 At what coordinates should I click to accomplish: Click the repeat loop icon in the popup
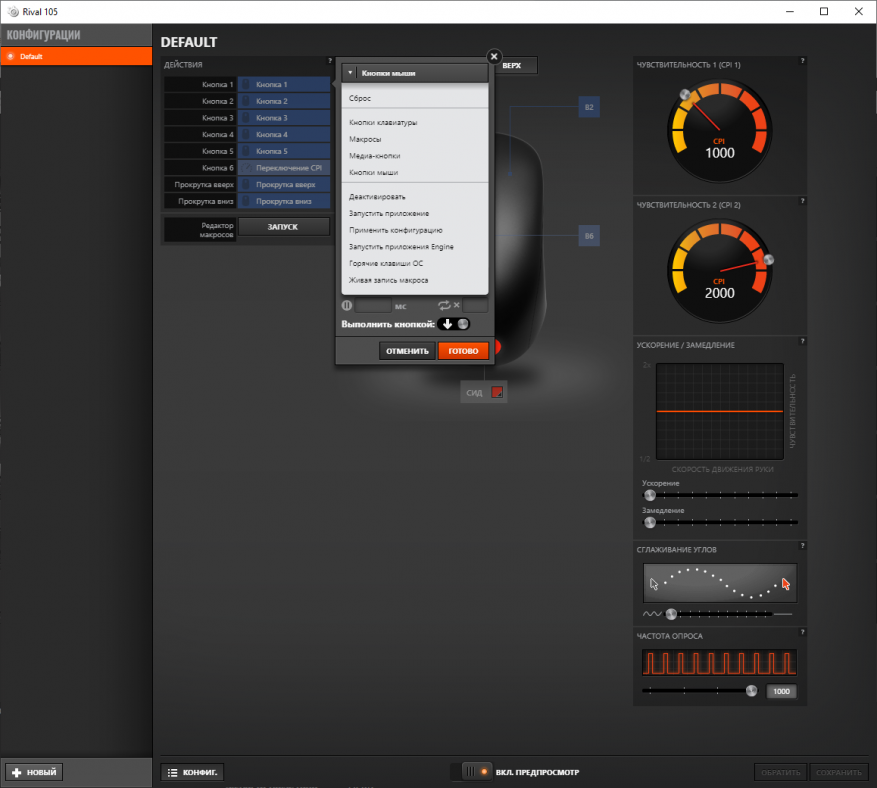pos(444,305)
